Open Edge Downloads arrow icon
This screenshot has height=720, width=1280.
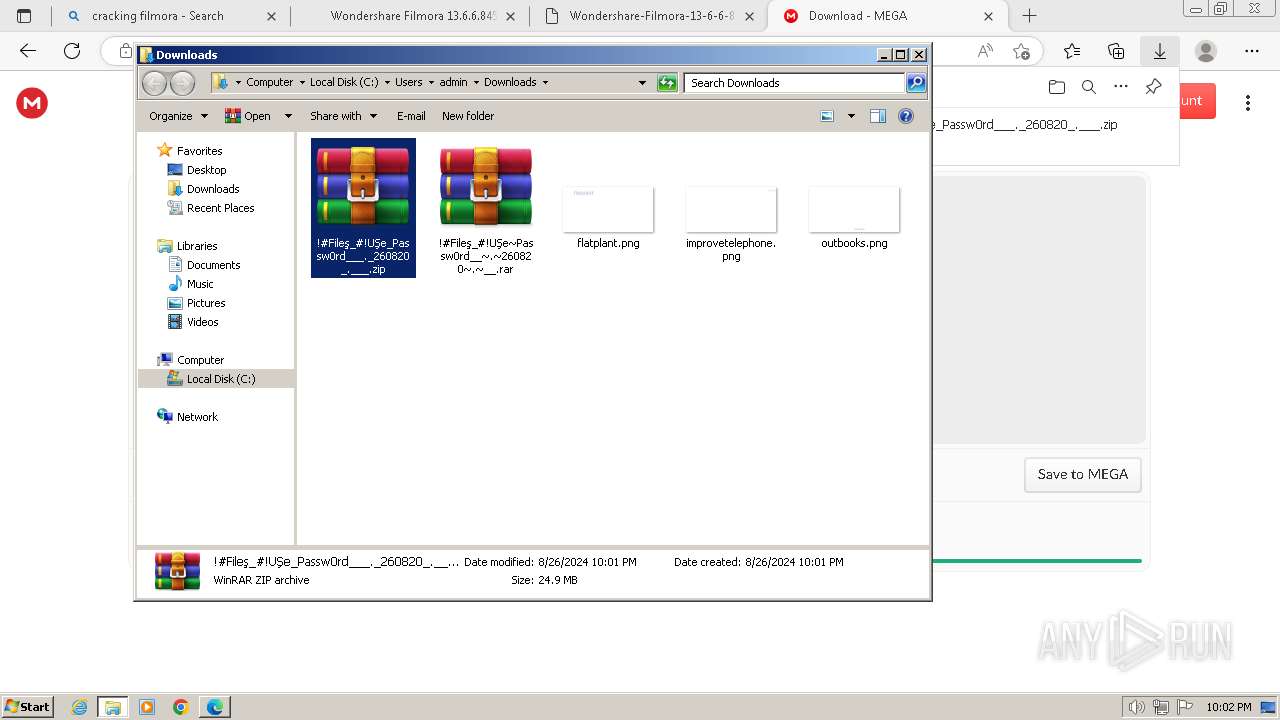1160,51
